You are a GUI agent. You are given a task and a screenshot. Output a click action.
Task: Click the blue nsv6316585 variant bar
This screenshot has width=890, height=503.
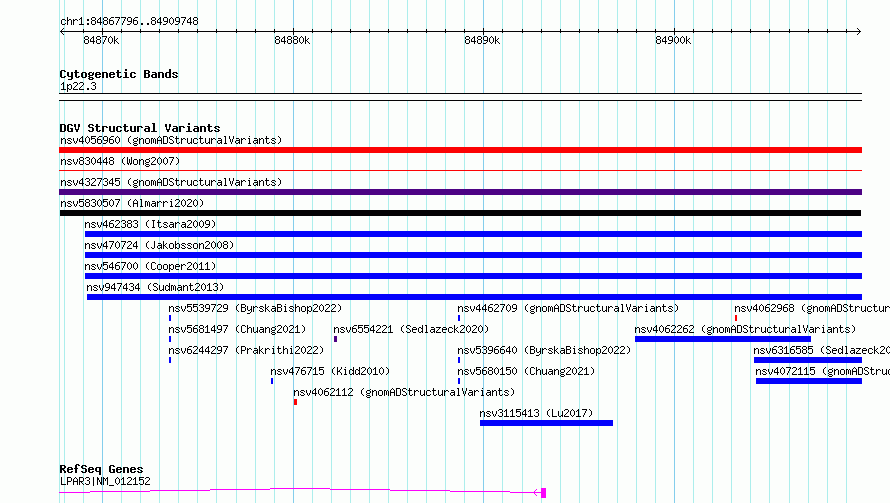click(808, 360)
